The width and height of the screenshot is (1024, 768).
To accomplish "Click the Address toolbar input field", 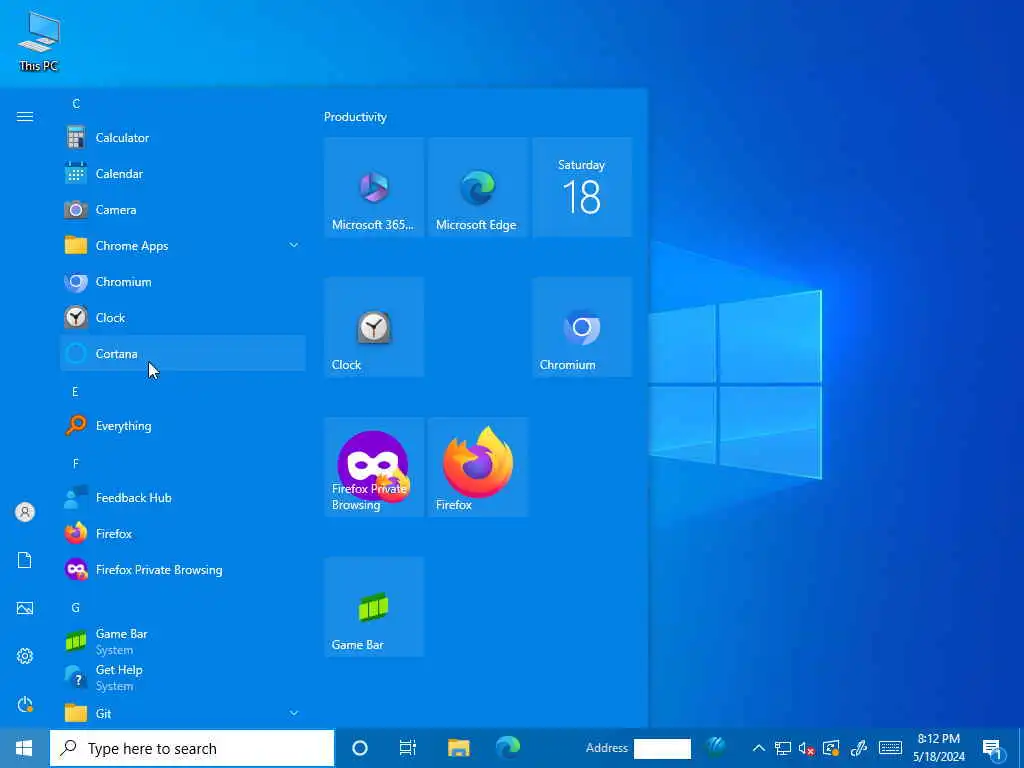I will click(662, 748).
